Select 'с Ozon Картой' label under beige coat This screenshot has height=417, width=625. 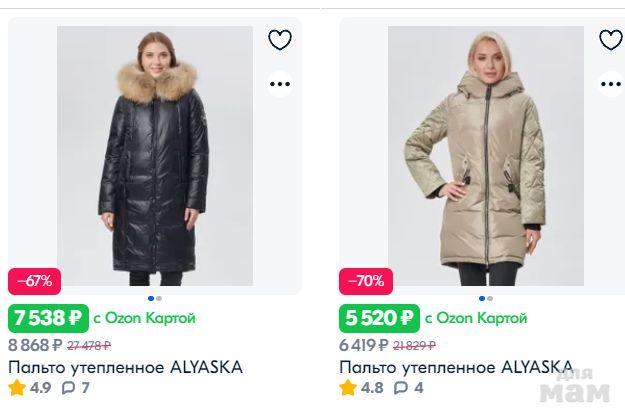(x=475, y=319)
